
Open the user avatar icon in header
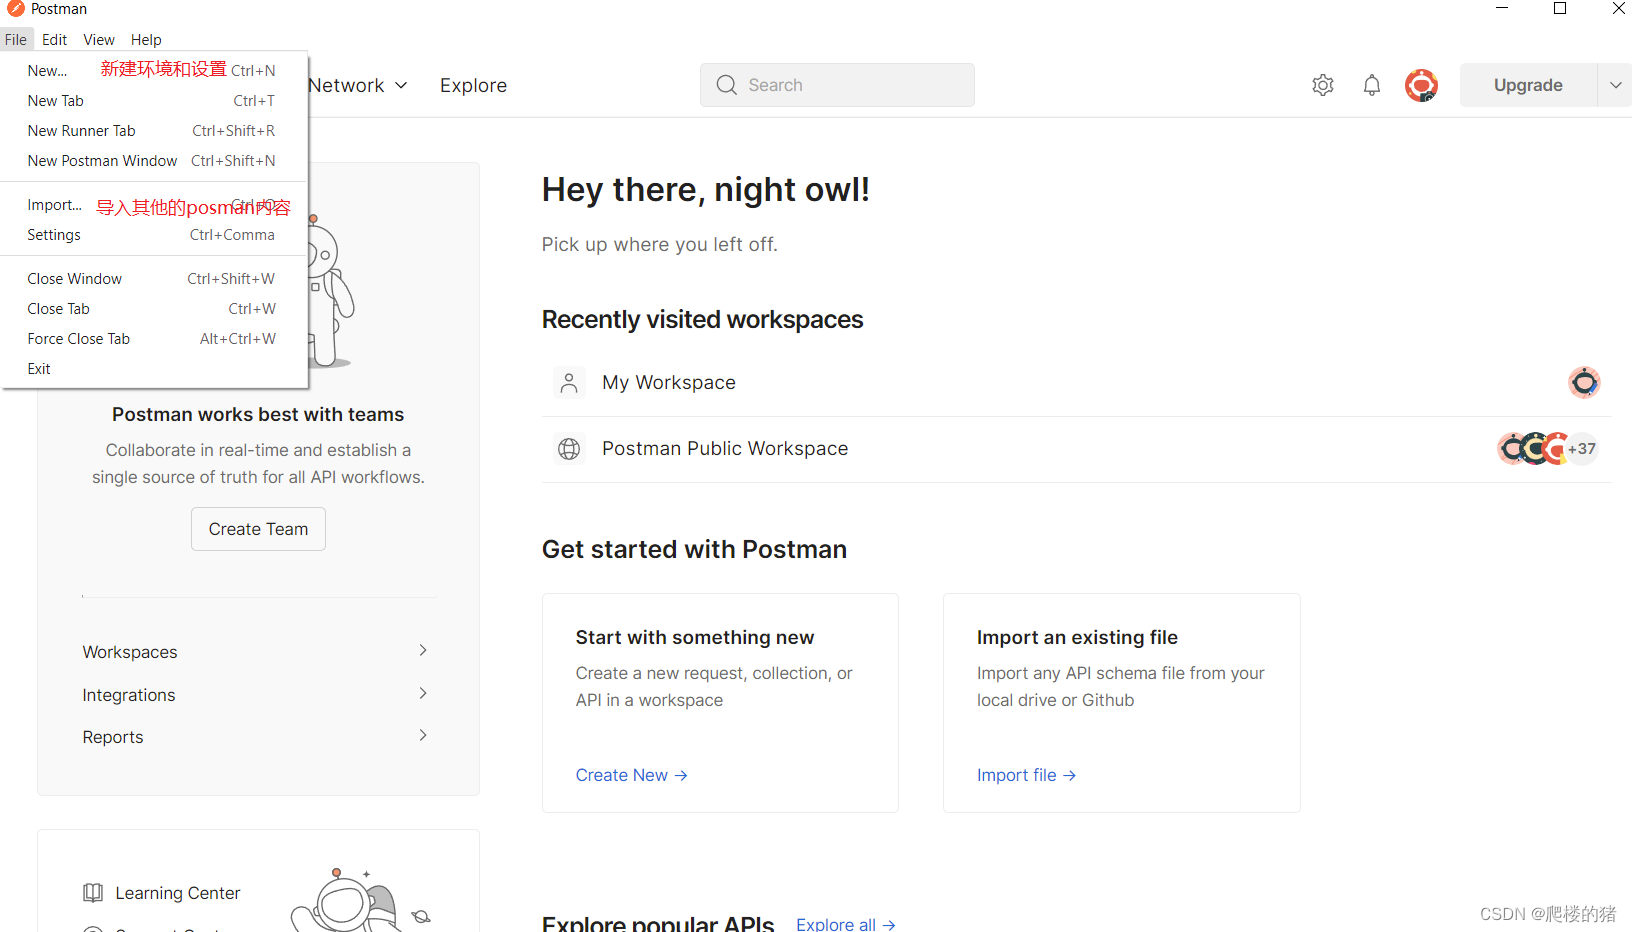pos(1421,85)
